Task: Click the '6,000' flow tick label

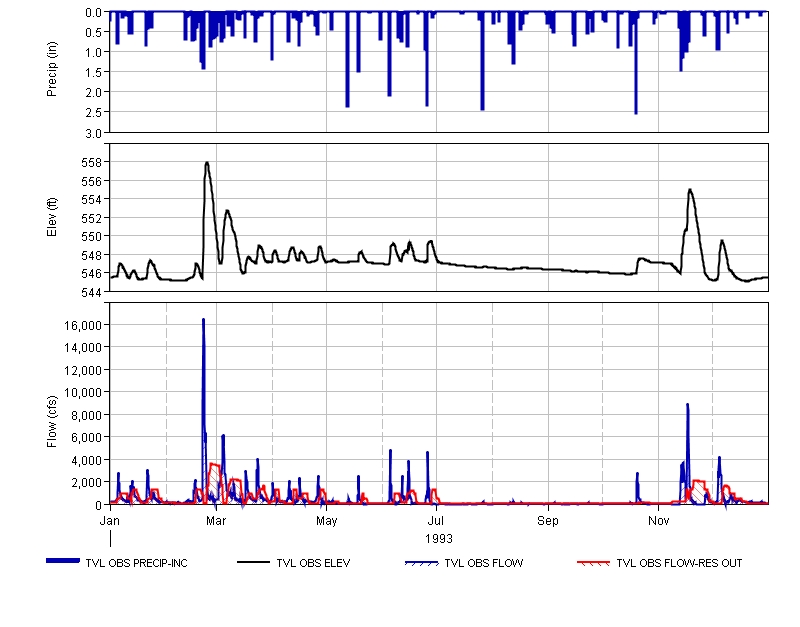Action: [86, 438]
